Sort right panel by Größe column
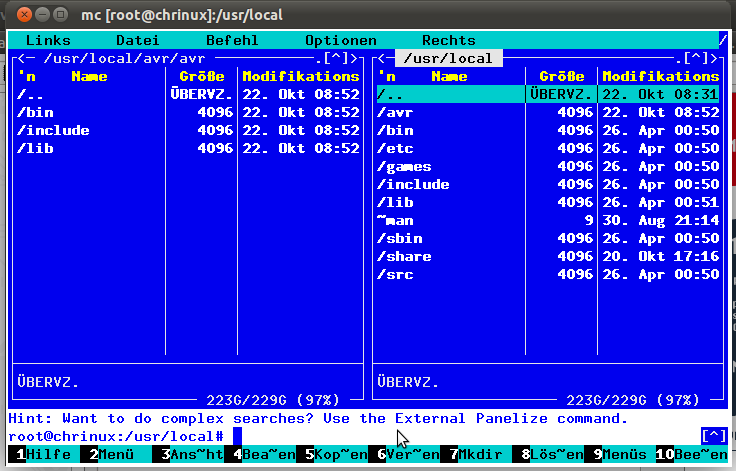 (x=562, y=76)
